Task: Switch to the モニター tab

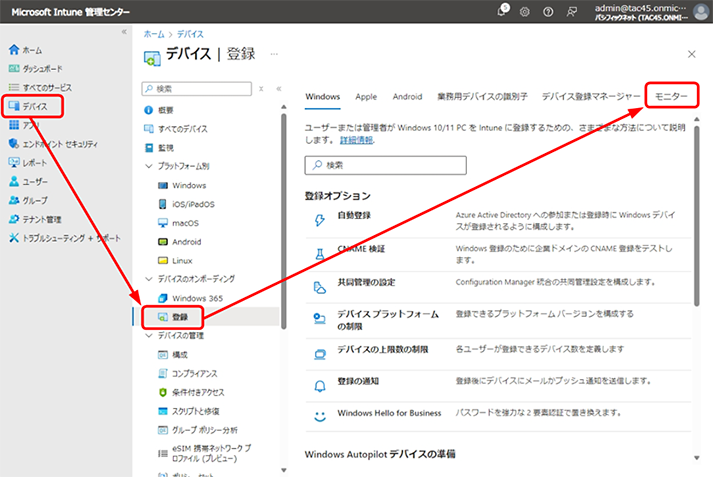Action: pos(671,96)
